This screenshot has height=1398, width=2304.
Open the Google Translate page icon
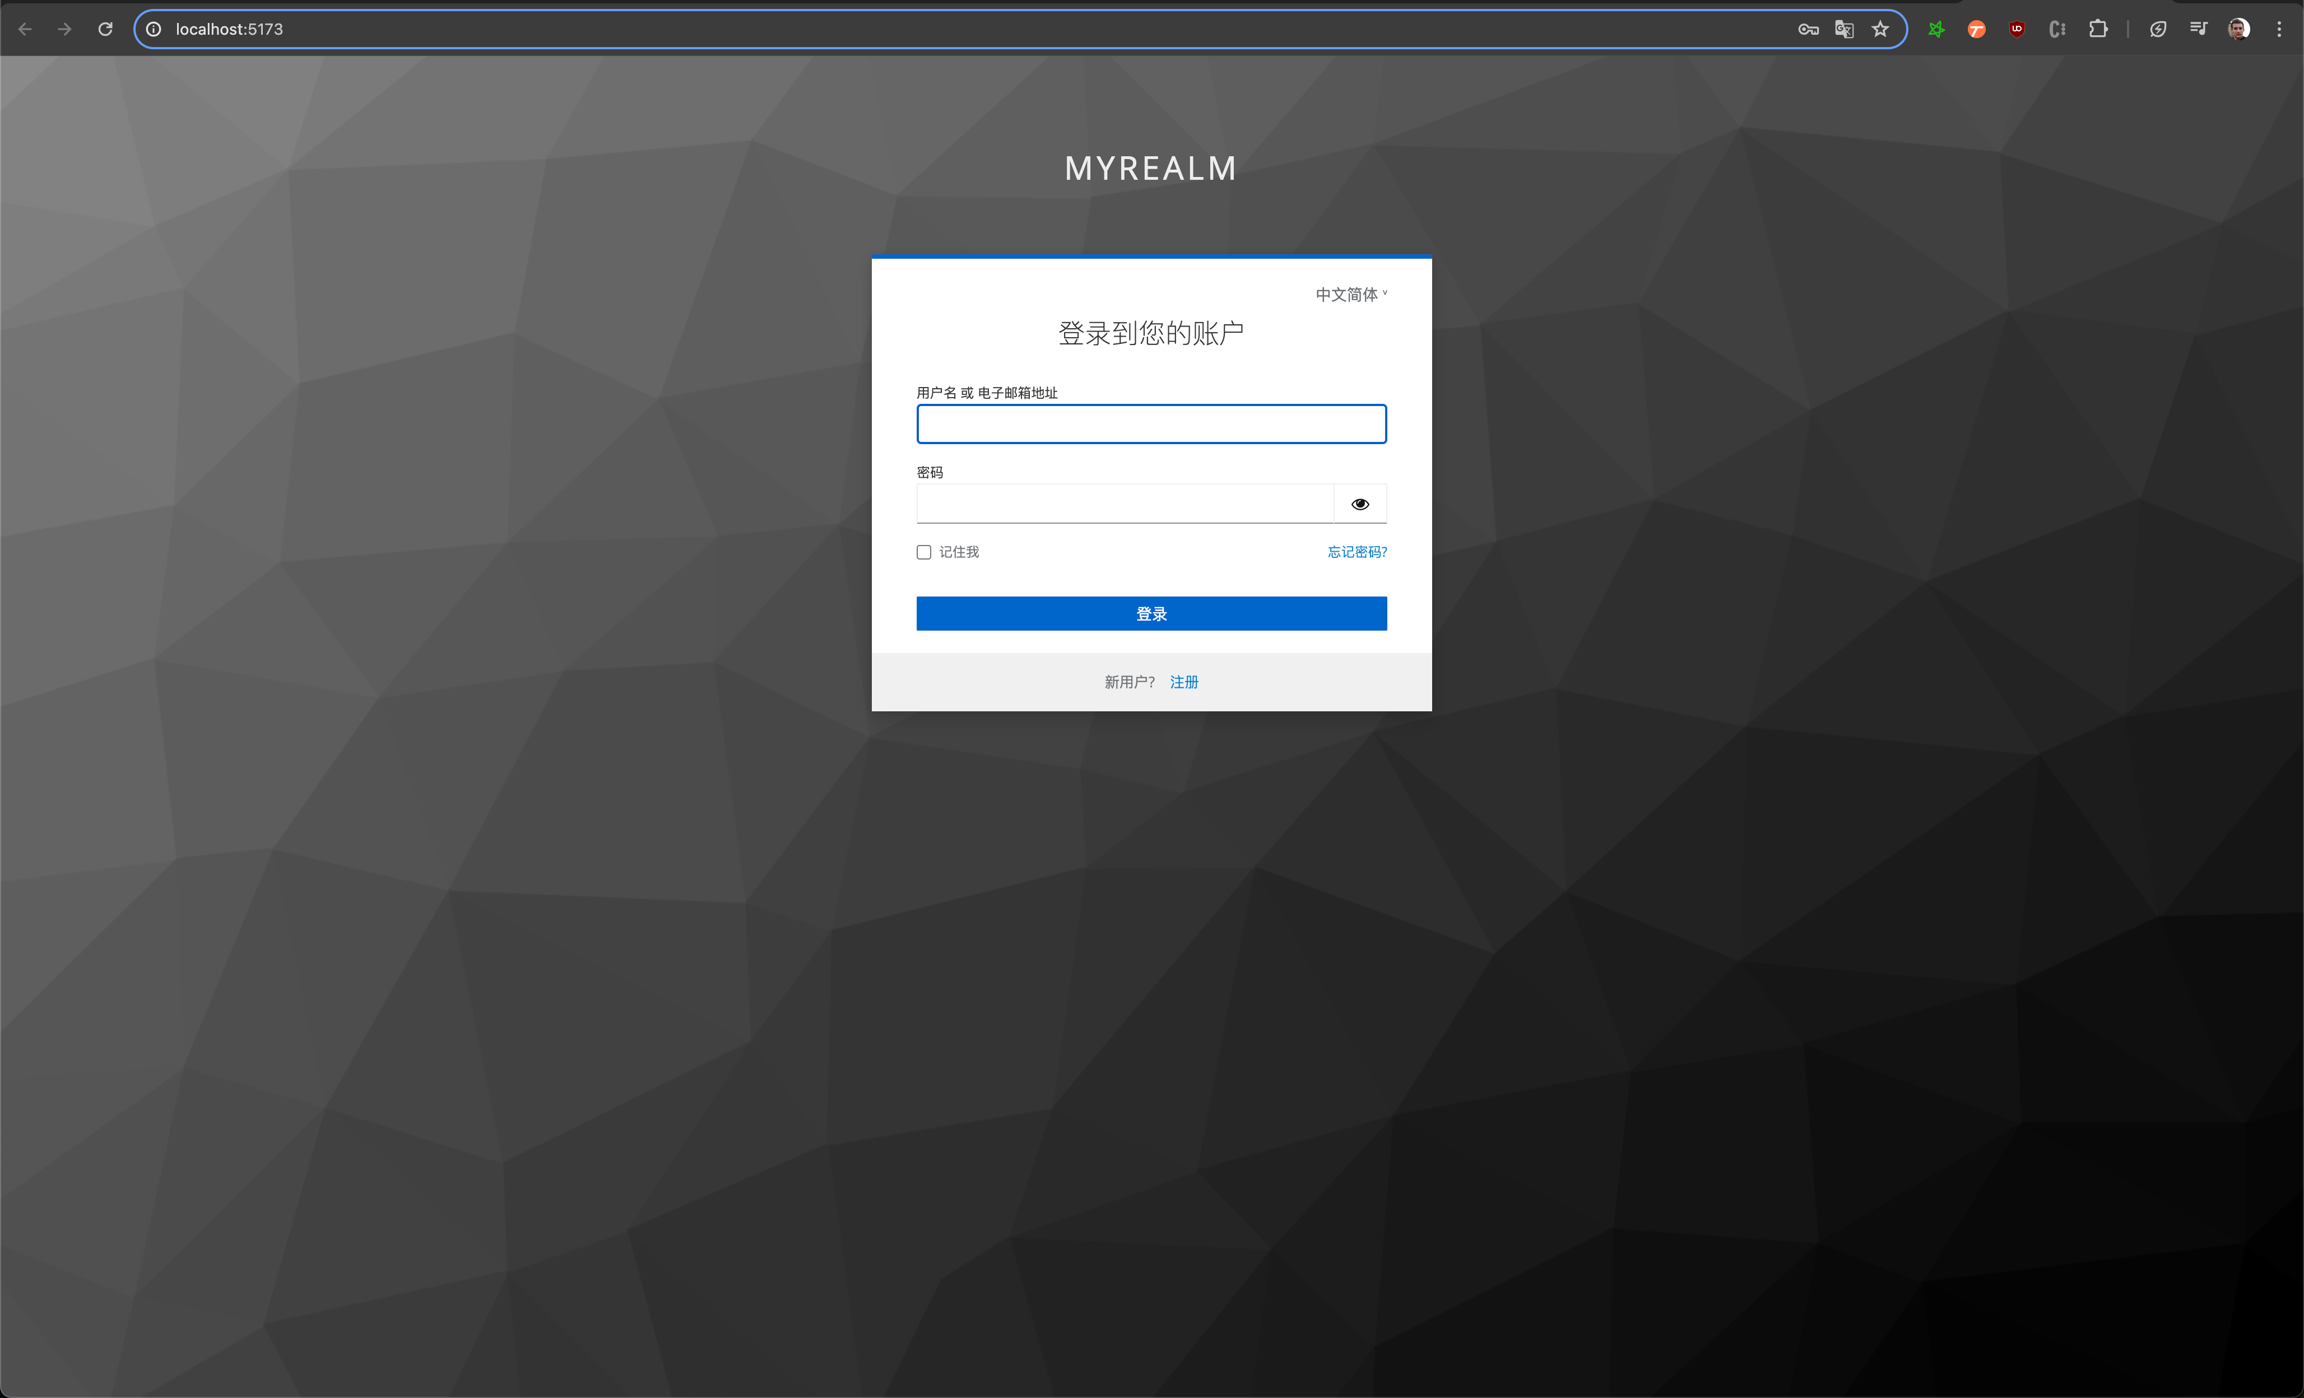point(1844,29)
